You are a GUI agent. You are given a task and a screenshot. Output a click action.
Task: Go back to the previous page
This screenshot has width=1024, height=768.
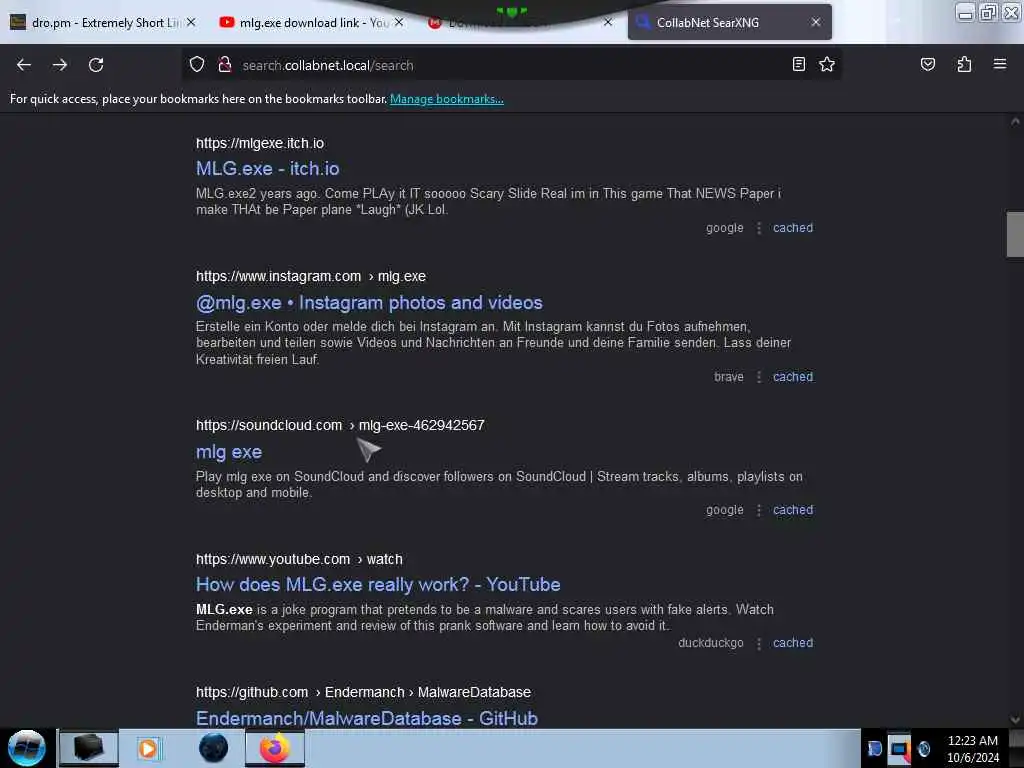pyautogui.click(x=24, y=65)
